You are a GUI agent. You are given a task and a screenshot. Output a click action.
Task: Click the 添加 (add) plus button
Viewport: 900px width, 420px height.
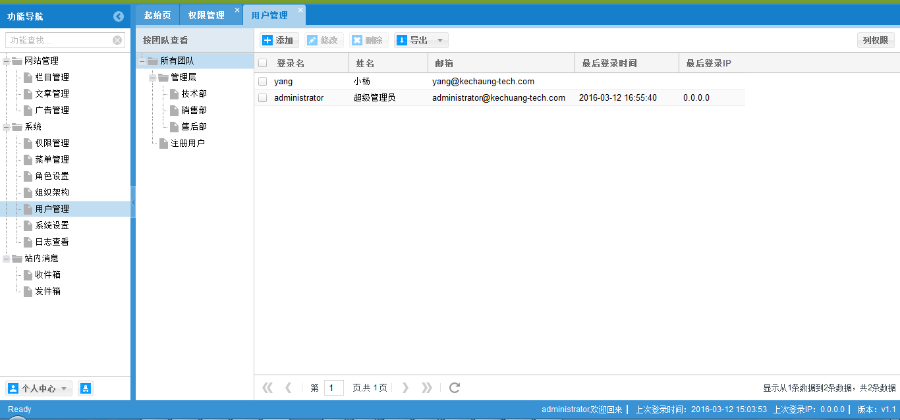(278, 40)
